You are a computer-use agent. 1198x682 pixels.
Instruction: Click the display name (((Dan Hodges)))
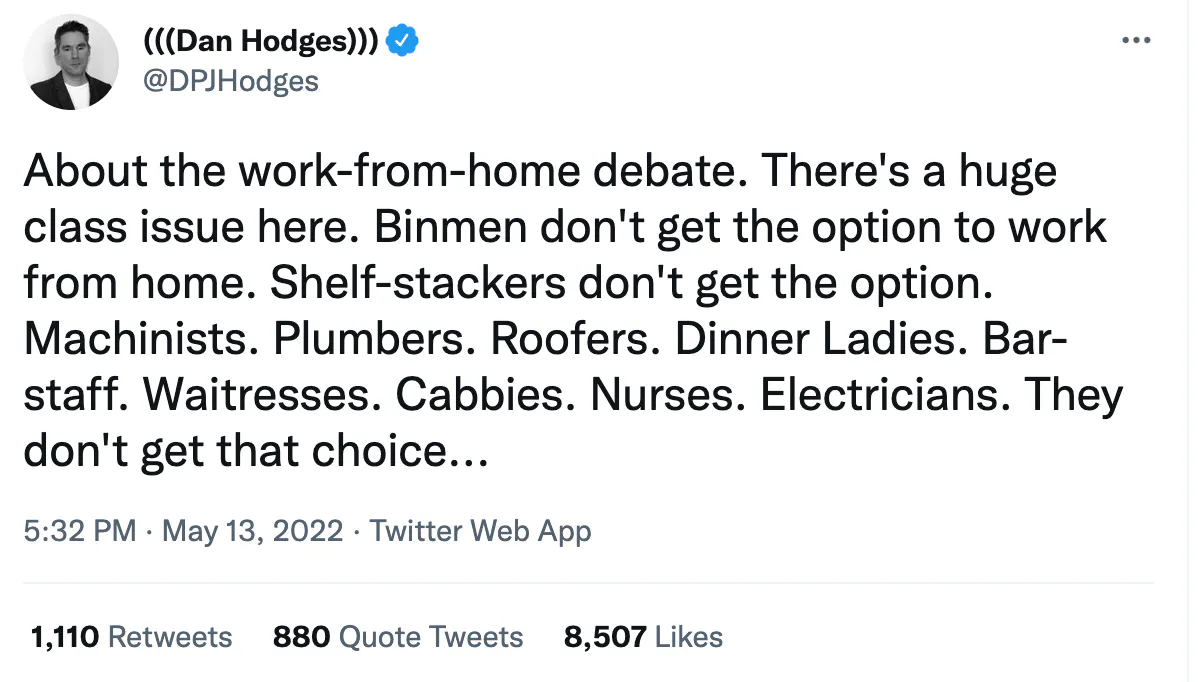pos(261,42)
